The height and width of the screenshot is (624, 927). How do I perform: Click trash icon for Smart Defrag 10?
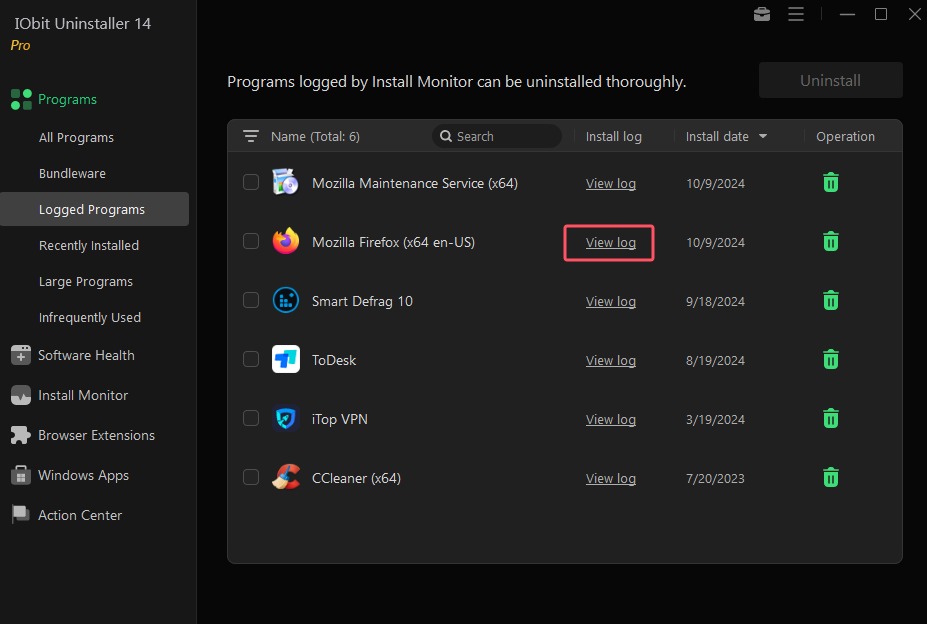[831, 300]
